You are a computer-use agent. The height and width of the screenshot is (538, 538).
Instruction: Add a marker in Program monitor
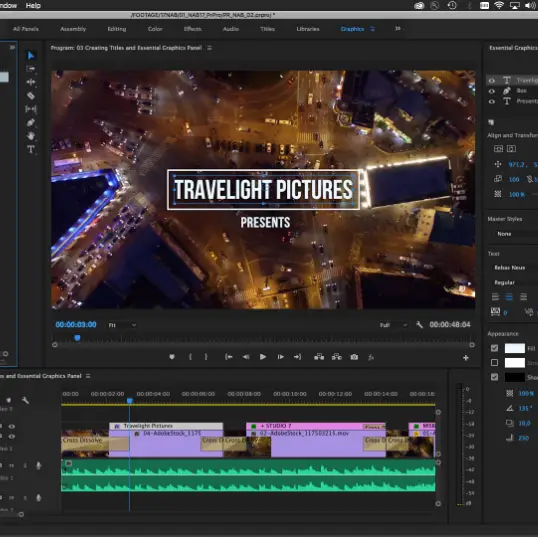[172, 357]
